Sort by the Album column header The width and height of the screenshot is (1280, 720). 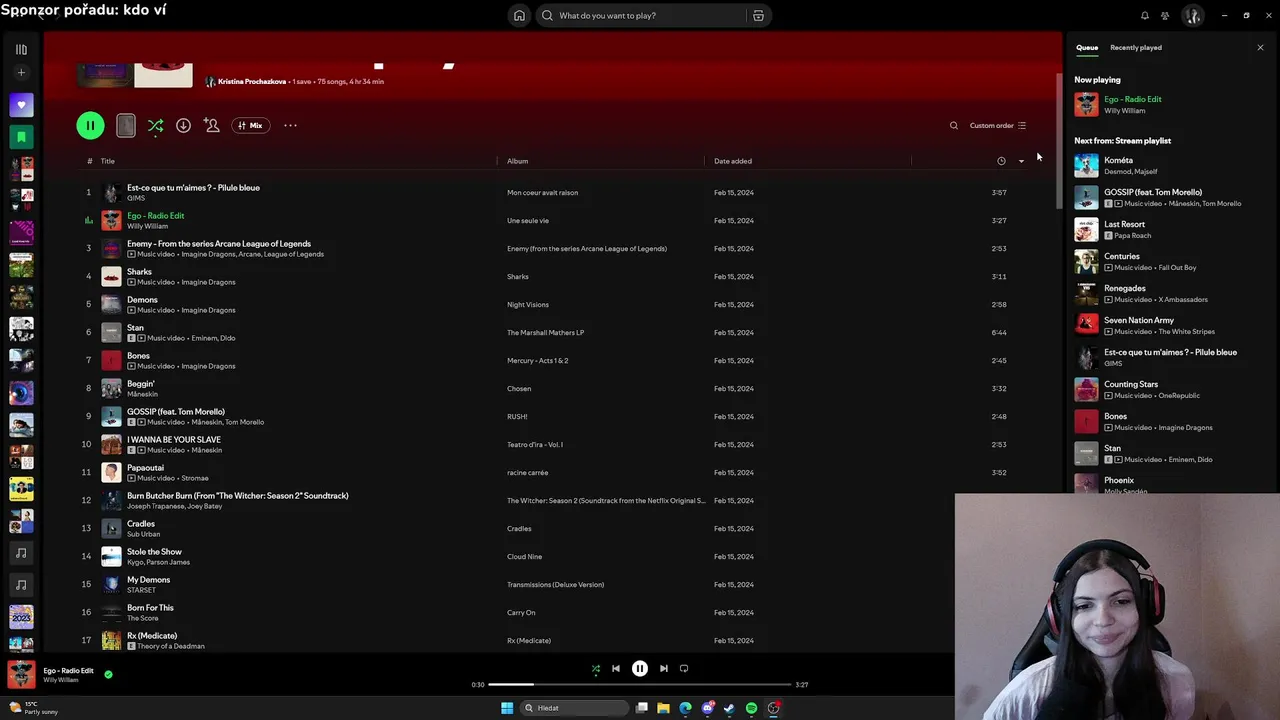pos(517,161)
